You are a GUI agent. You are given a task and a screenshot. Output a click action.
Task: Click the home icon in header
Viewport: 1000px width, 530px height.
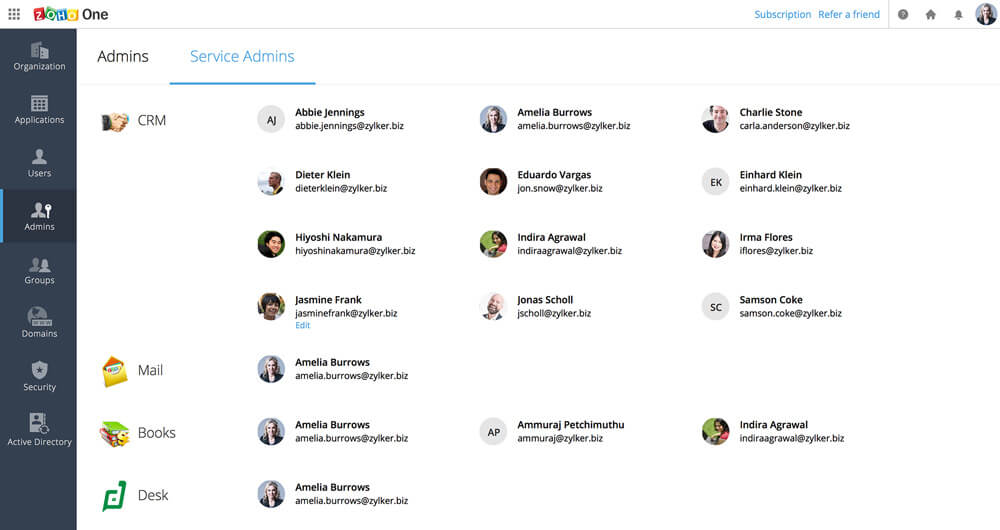coord(931,15)
